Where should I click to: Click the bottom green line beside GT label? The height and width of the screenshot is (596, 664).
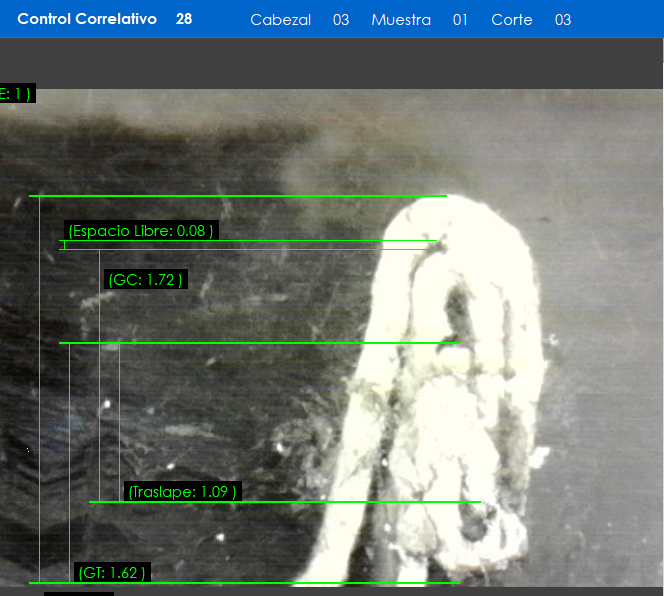[x=300, y=582]
